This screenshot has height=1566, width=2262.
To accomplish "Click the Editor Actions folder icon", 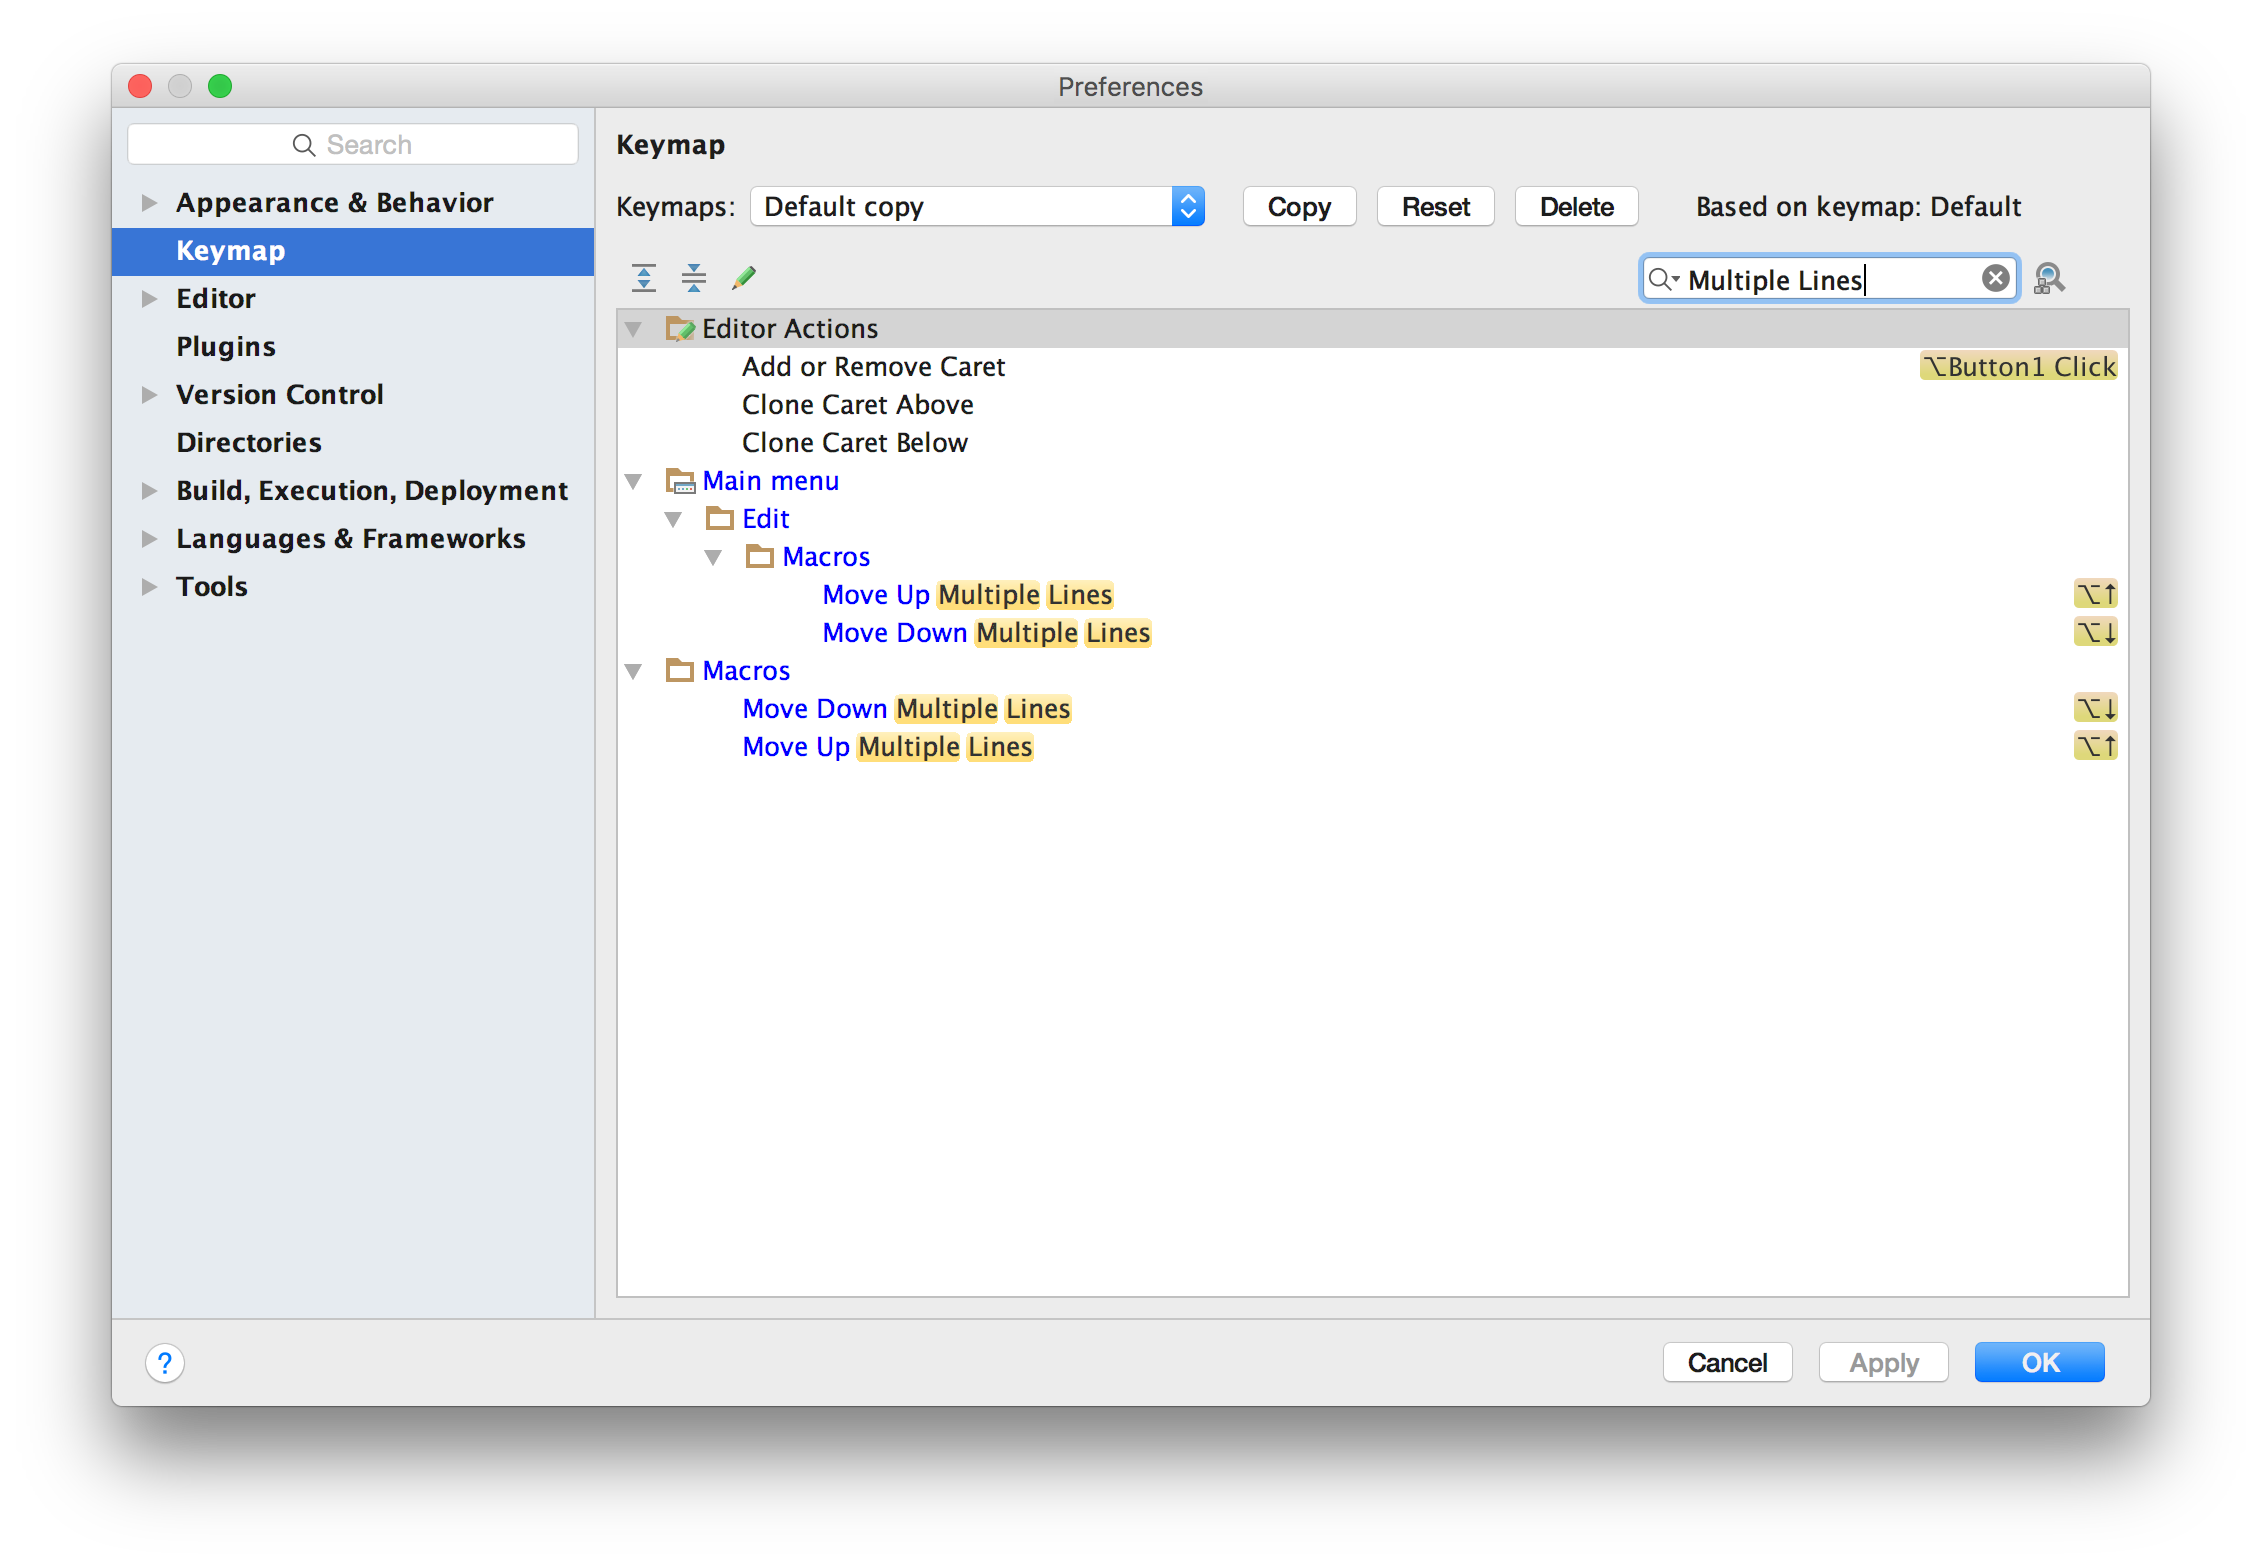I will (679, 328).
